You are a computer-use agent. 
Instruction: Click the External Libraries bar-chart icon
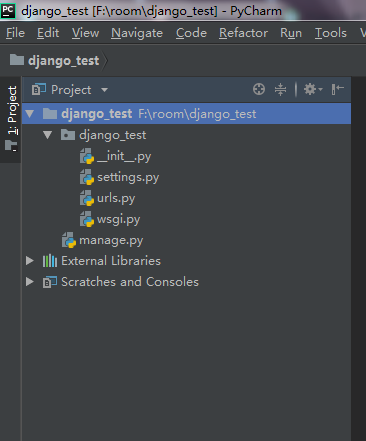50,261
